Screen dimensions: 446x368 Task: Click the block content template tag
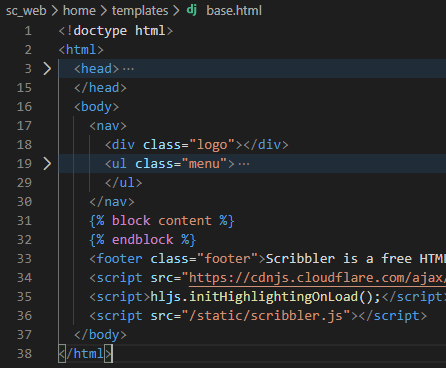(x=162, y=221)
